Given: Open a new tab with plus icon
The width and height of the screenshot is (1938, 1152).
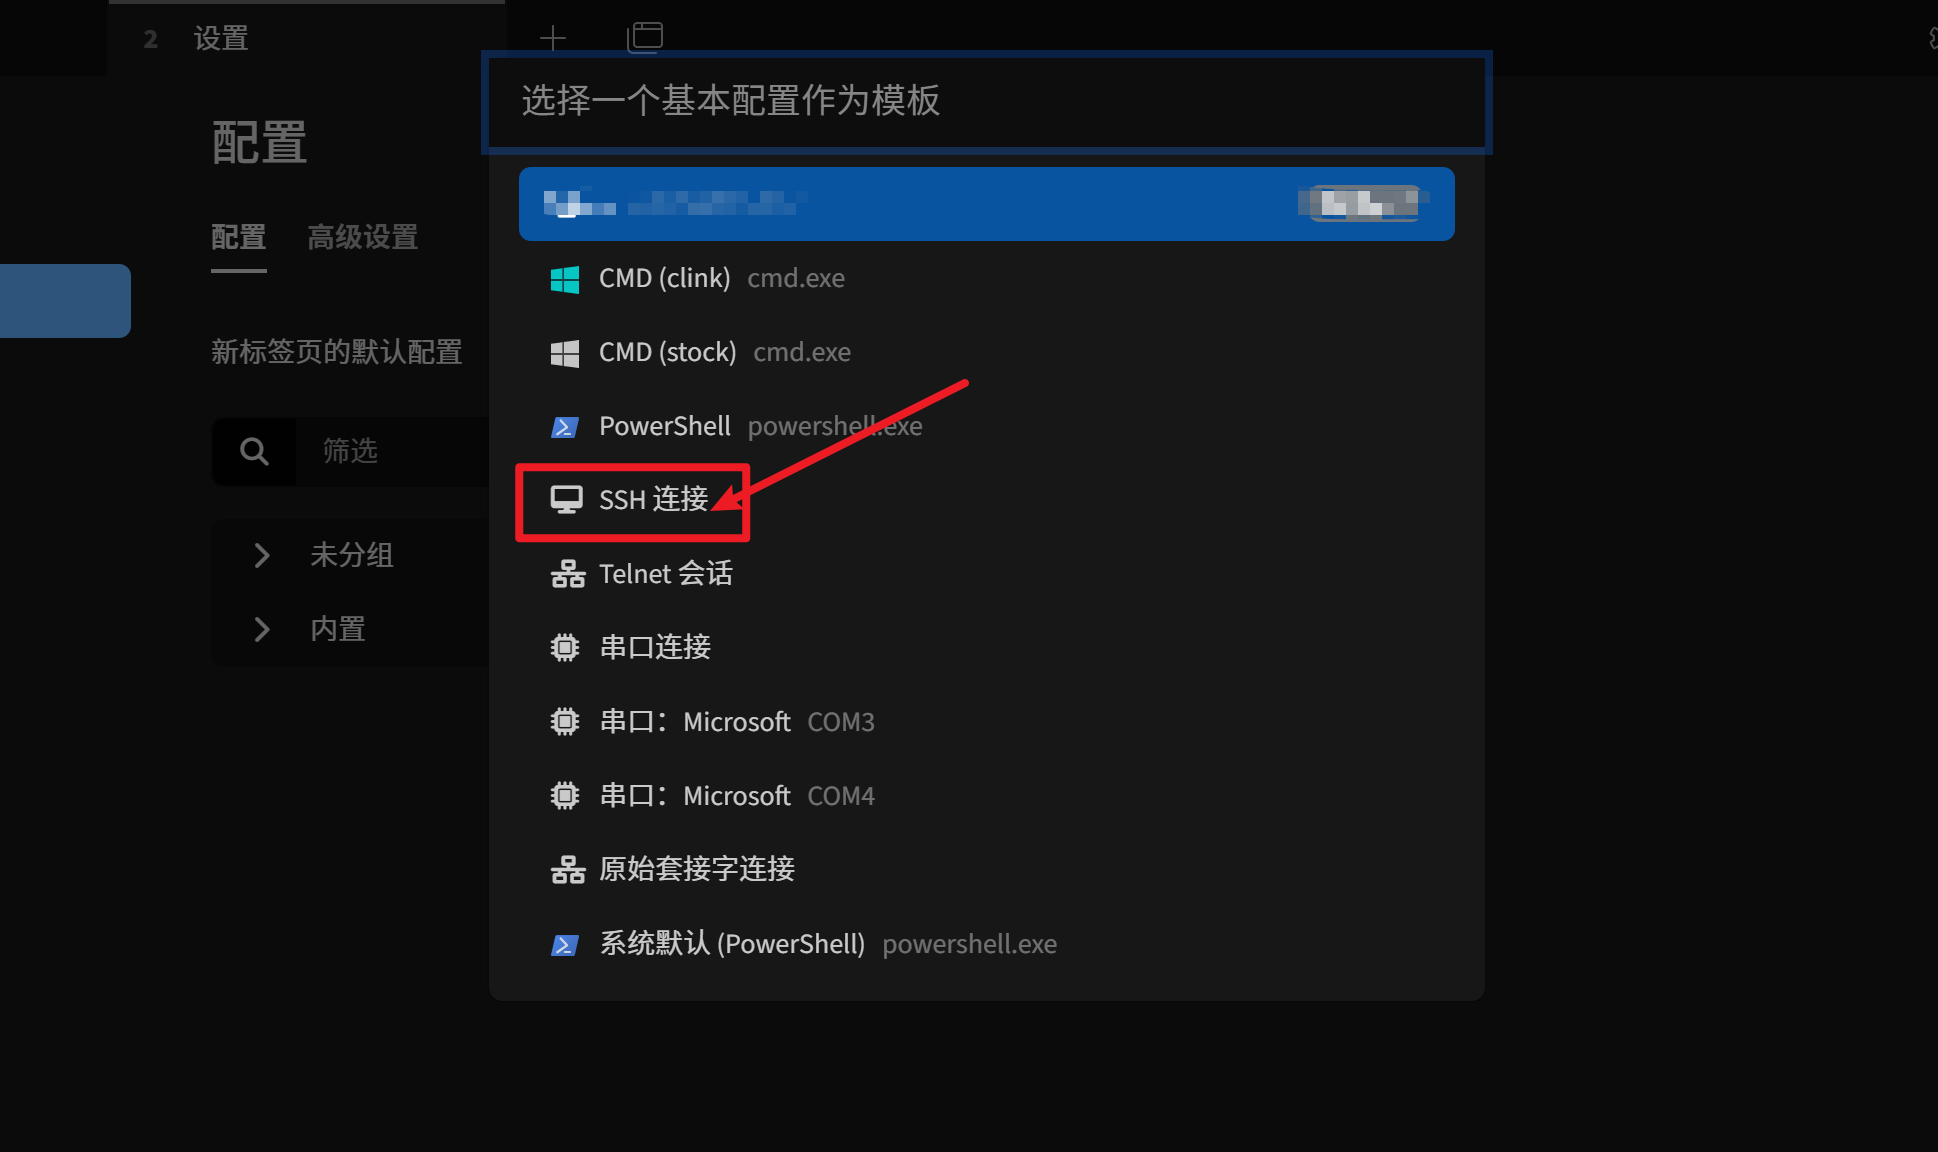Looking at the screenshot, I should coord(553,38).
